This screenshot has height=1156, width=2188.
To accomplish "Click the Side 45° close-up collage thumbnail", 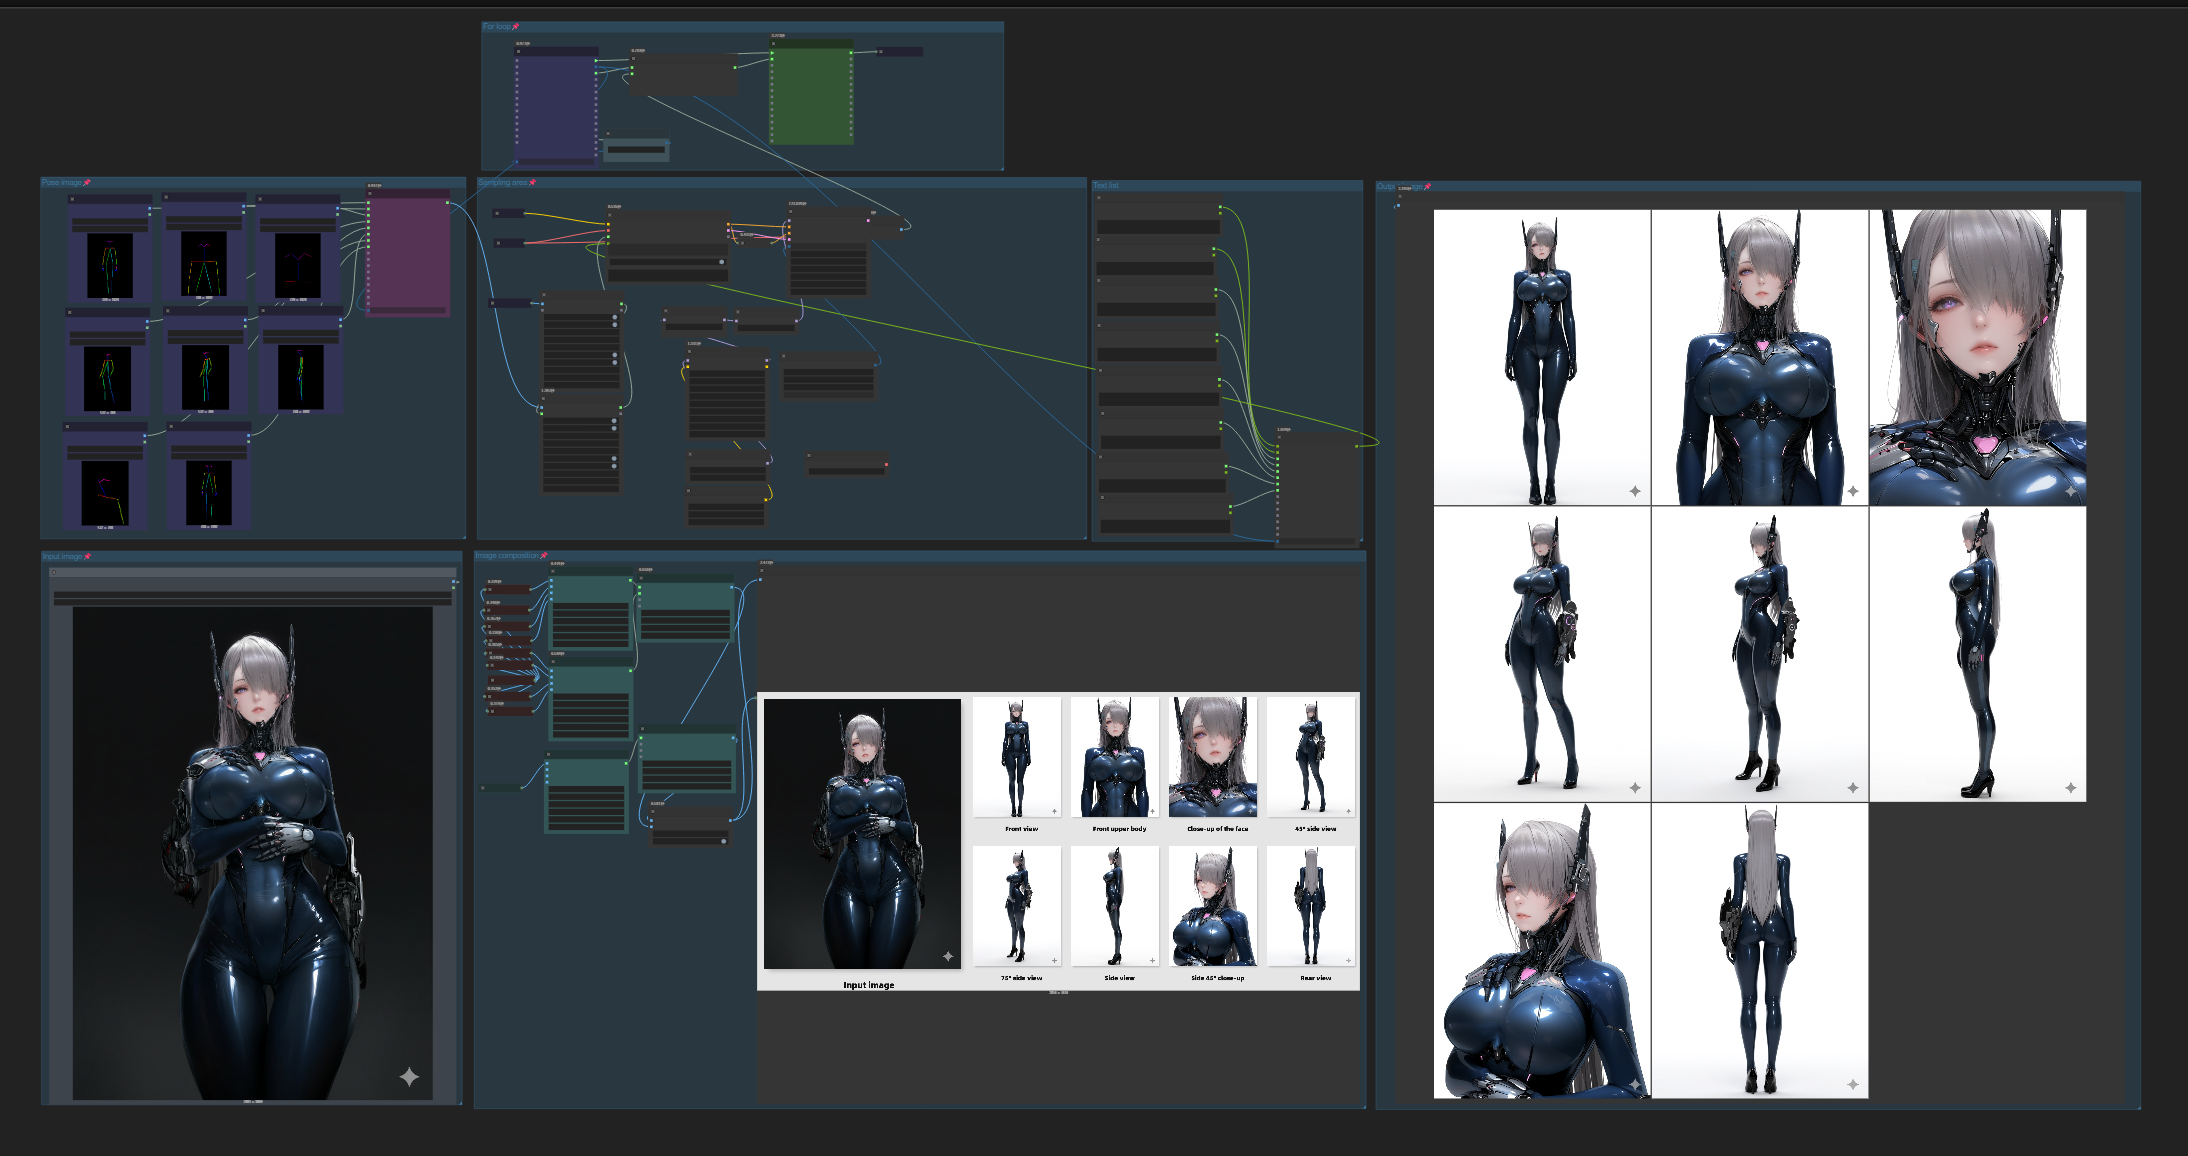I will tap(1212, 906).
